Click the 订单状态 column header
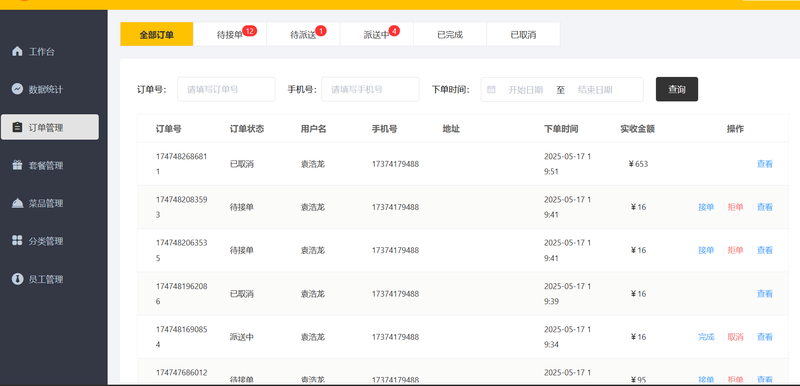800x386 pixels. pyautogui.click(x=247, y=129)
